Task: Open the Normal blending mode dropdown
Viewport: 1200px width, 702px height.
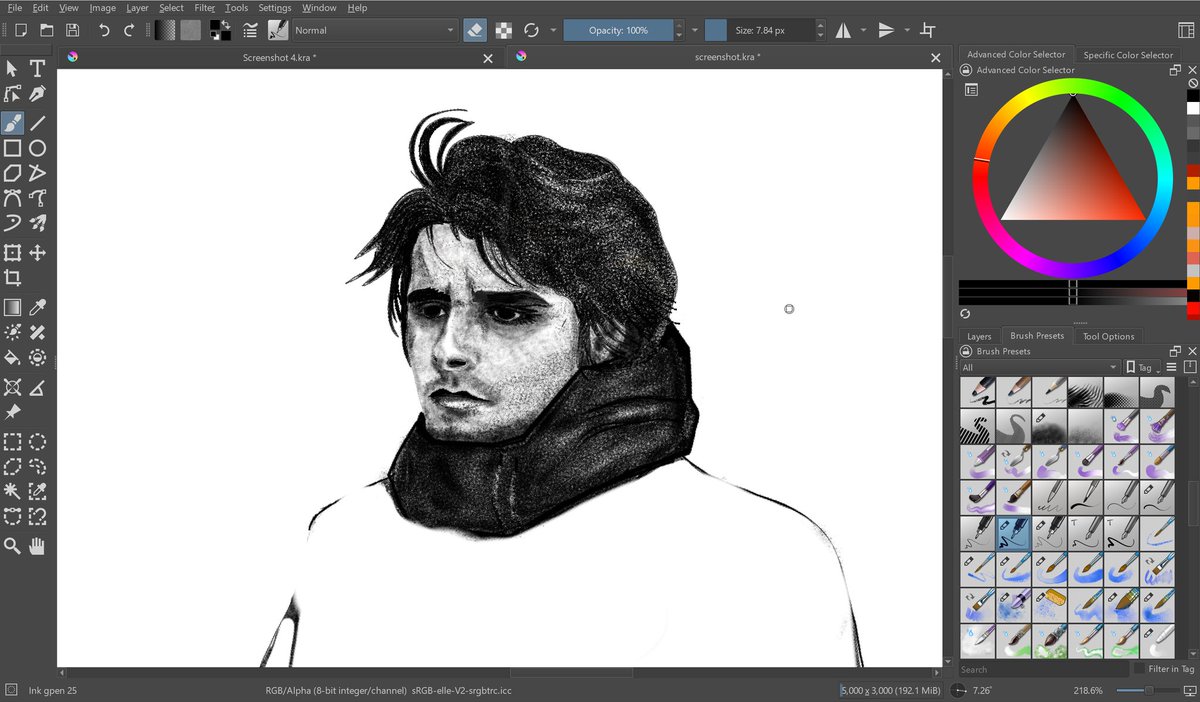Action: tap(373, 30)
